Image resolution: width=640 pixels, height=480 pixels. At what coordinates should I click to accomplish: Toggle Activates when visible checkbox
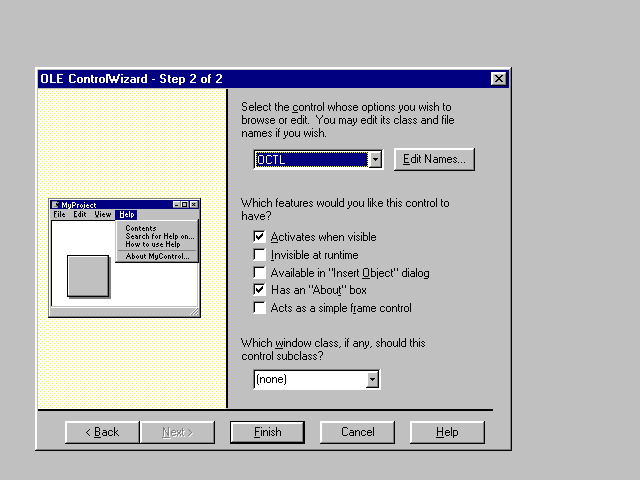pyautogui.click(x=260, y=237)
